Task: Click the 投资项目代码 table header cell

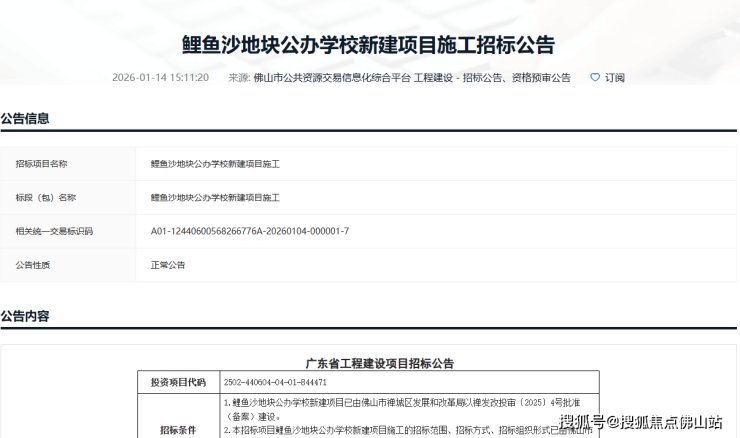Action: (178, 382)
